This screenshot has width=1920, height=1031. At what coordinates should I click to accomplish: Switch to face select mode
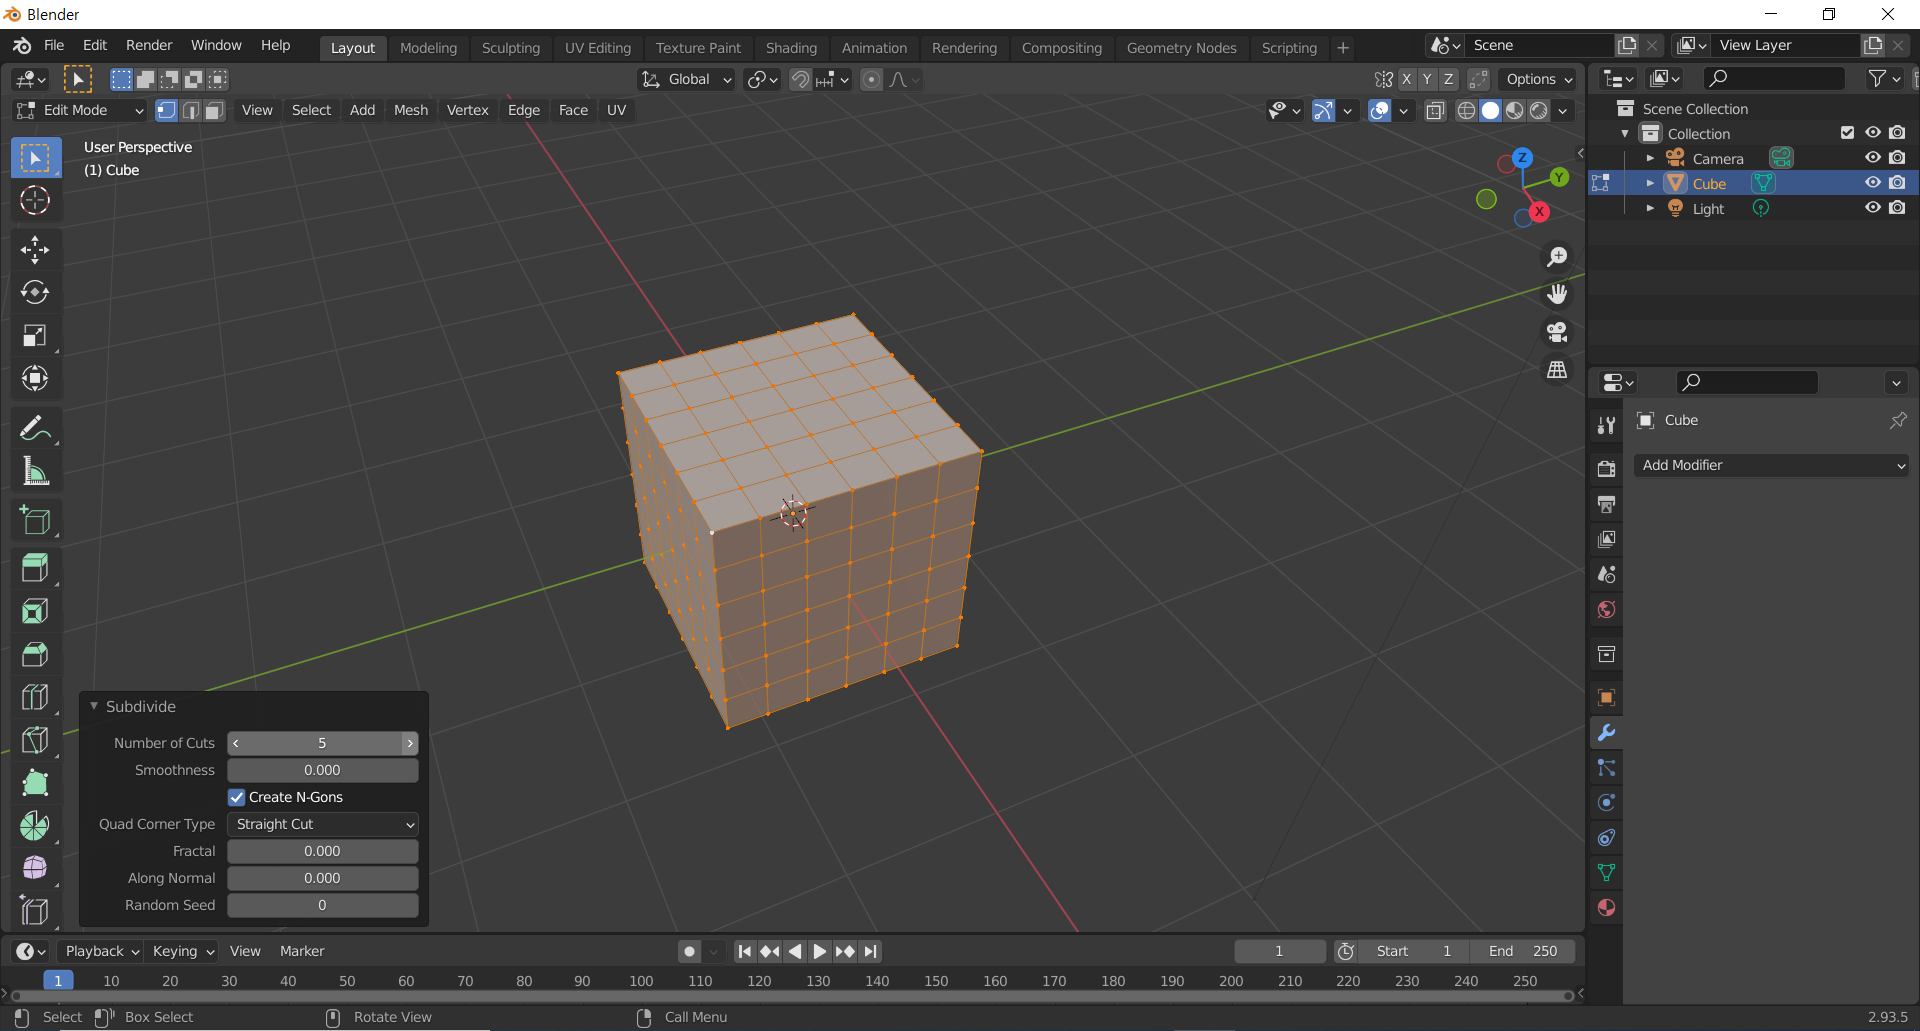click(214, 110)
